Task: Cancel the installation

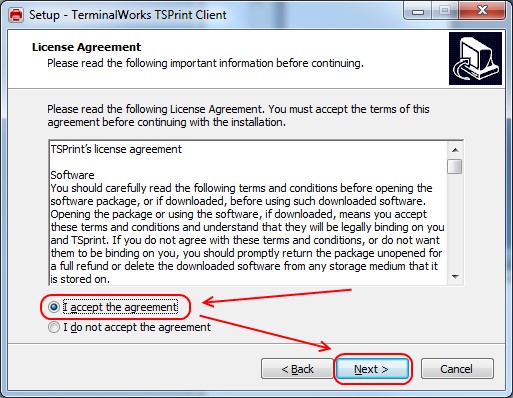Action: [x=457, y=369]
